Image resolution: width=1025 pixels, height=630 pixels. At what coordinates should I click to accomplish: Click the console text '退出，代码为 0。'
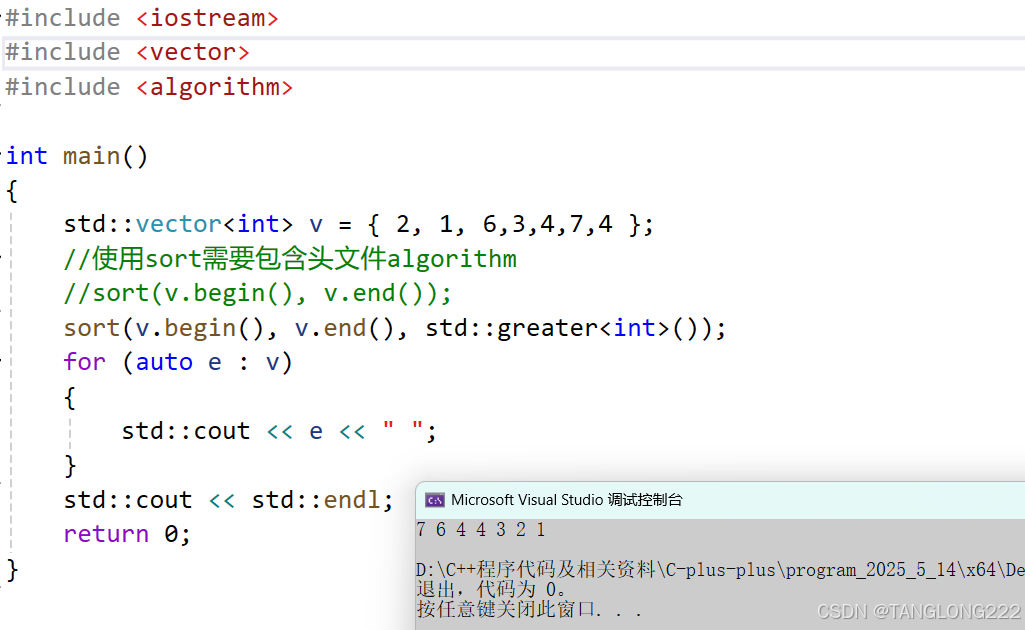click(x=492, y=589)
